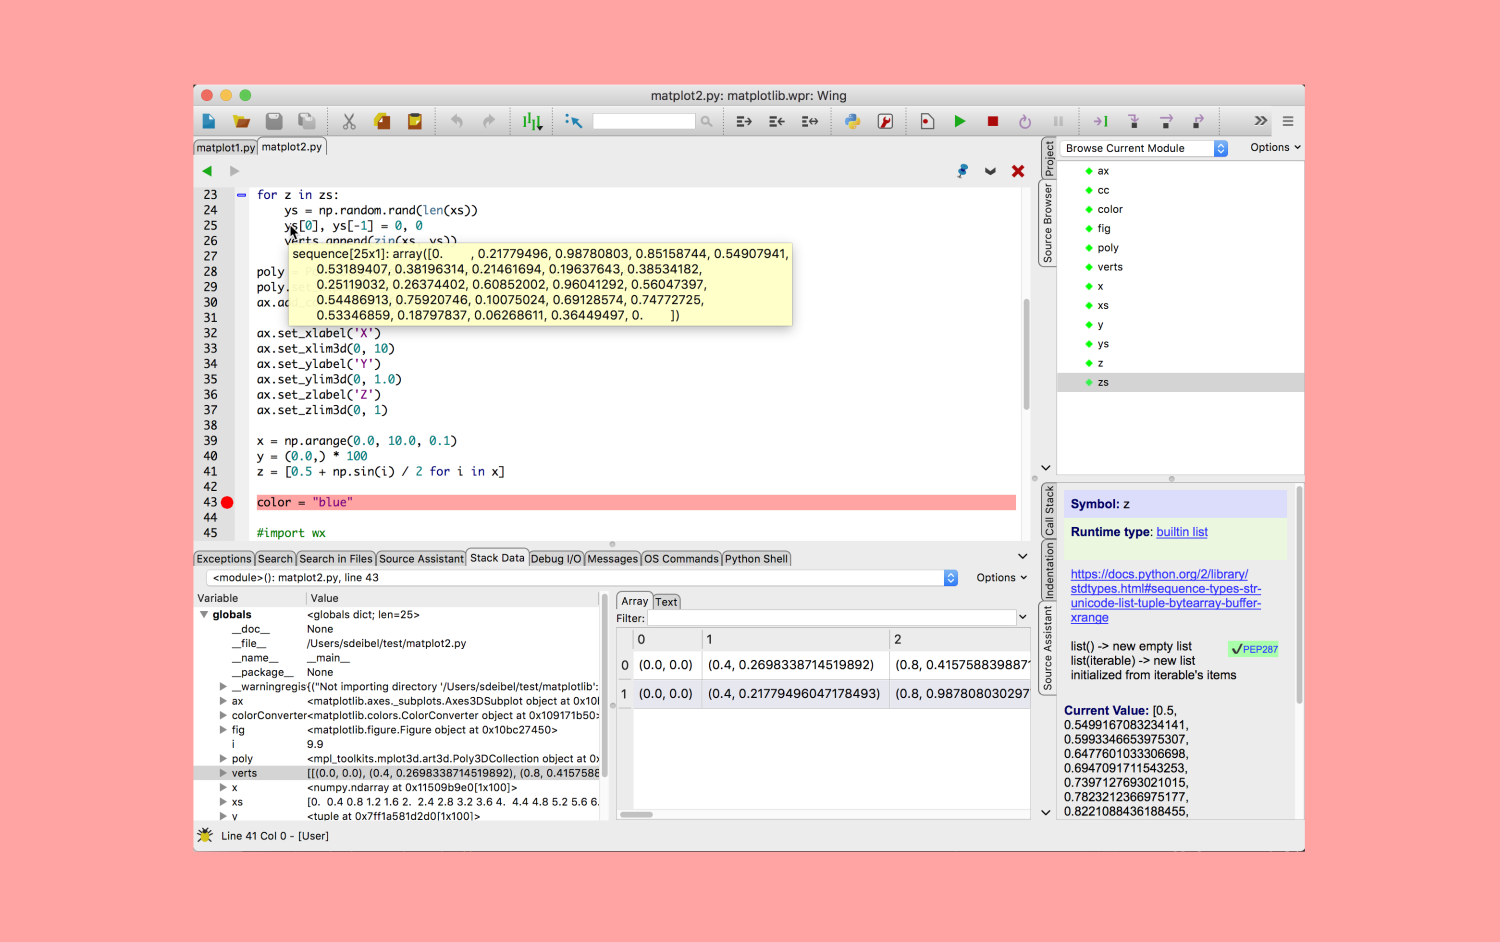Toggle the breakpoint on line 43
The height and width of the screenshot is (942, 1500).
[228, 502]
